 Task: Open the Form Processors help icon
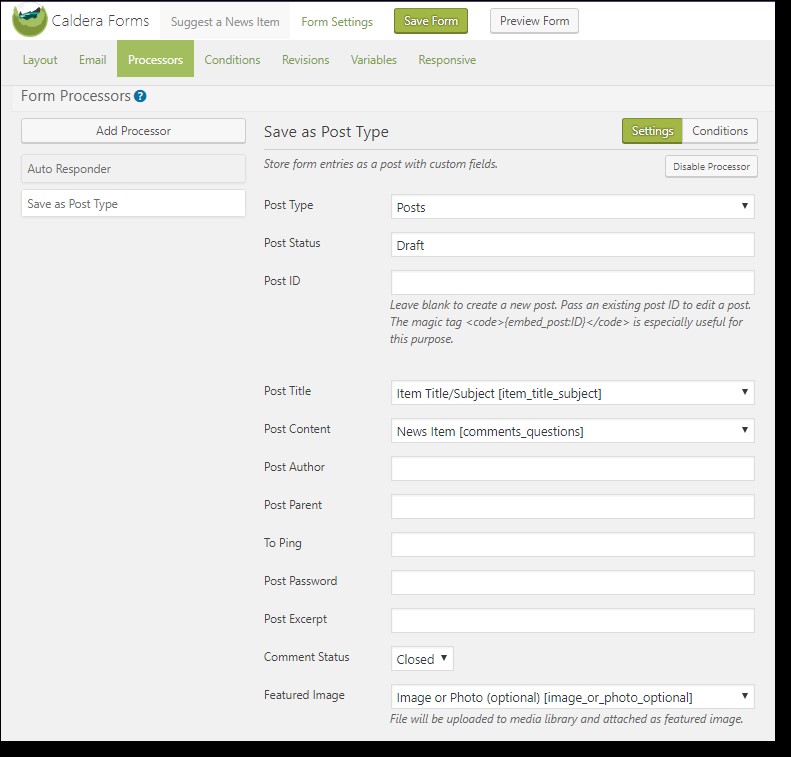coord(140,96)
